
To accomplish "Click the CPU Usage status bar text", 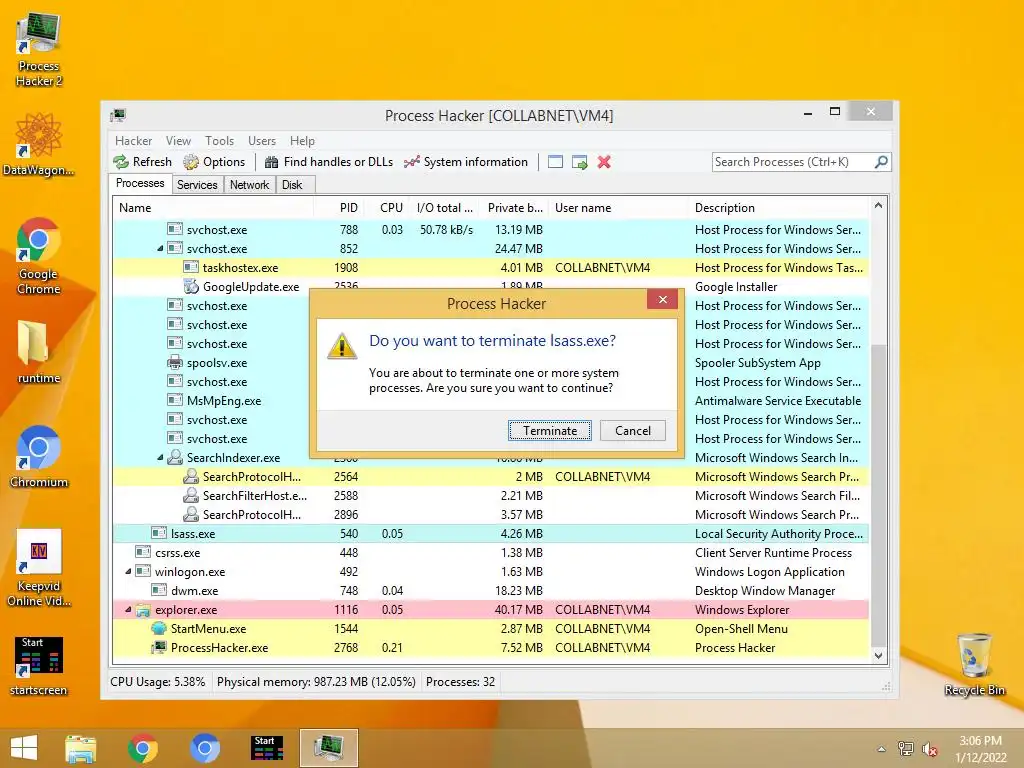I will 157,682.
